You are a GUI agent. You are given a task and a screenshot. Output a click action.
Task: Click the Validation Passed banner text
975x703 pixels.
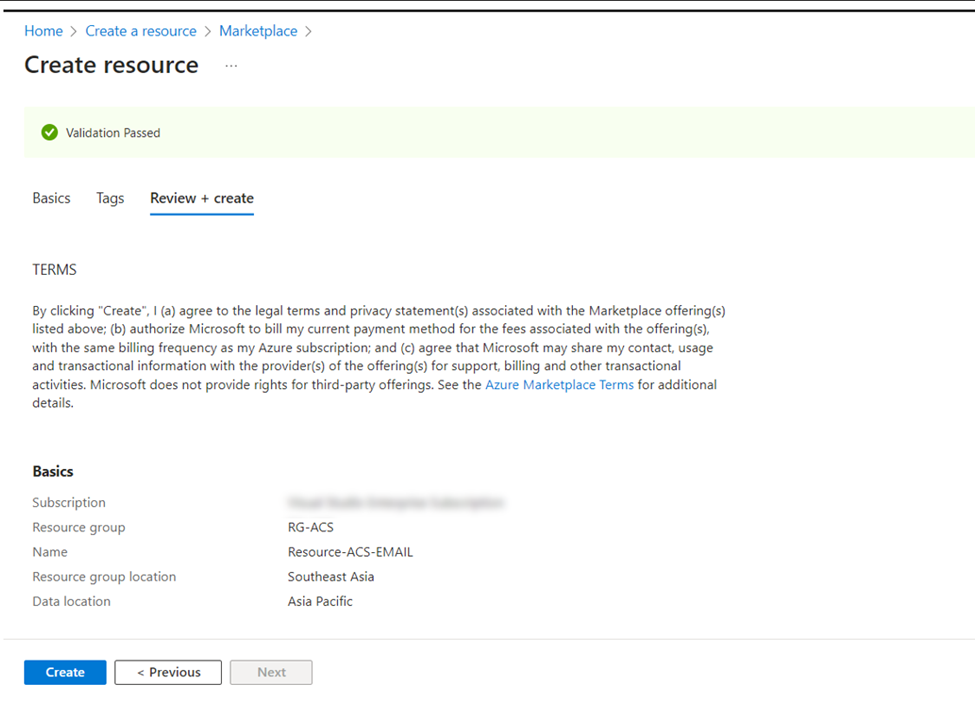pyautogui.click(x=113, y=133)
